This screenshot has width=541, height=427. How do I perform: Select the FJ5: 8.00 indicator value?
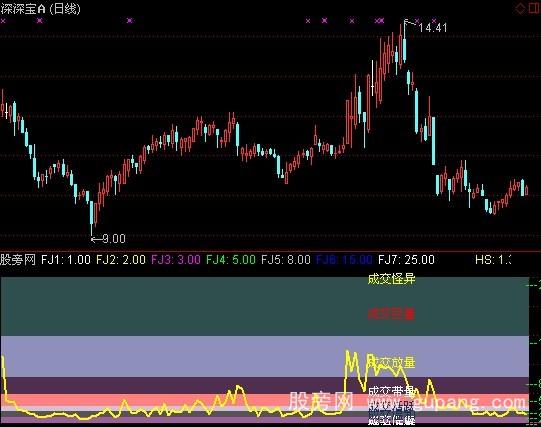pos(286,259)
